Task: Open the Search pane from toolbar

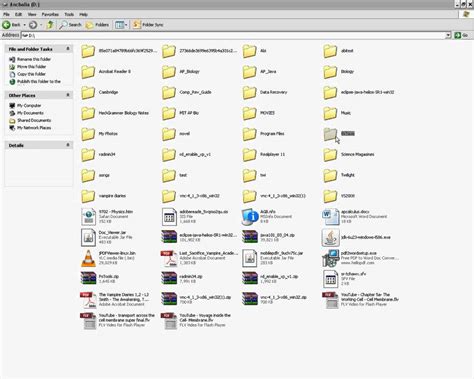Action: pos(70,25)
